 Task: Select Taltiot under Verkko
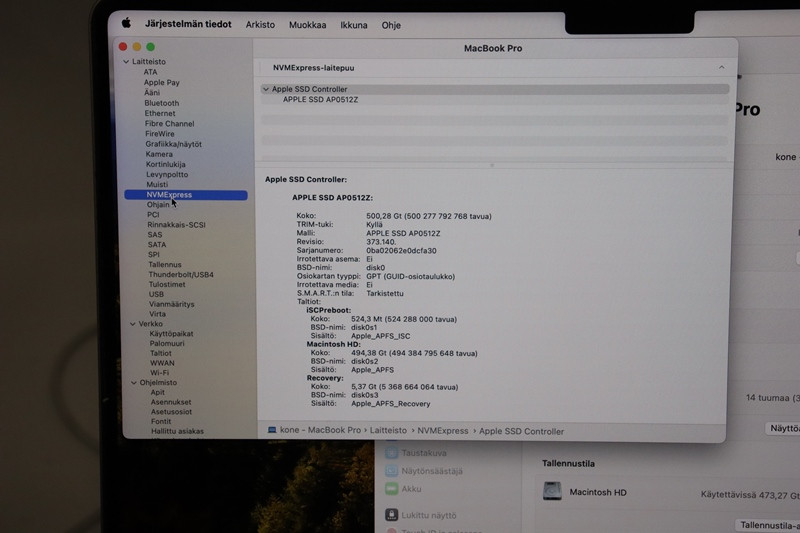pyautogui.click(x=161, y=353)
